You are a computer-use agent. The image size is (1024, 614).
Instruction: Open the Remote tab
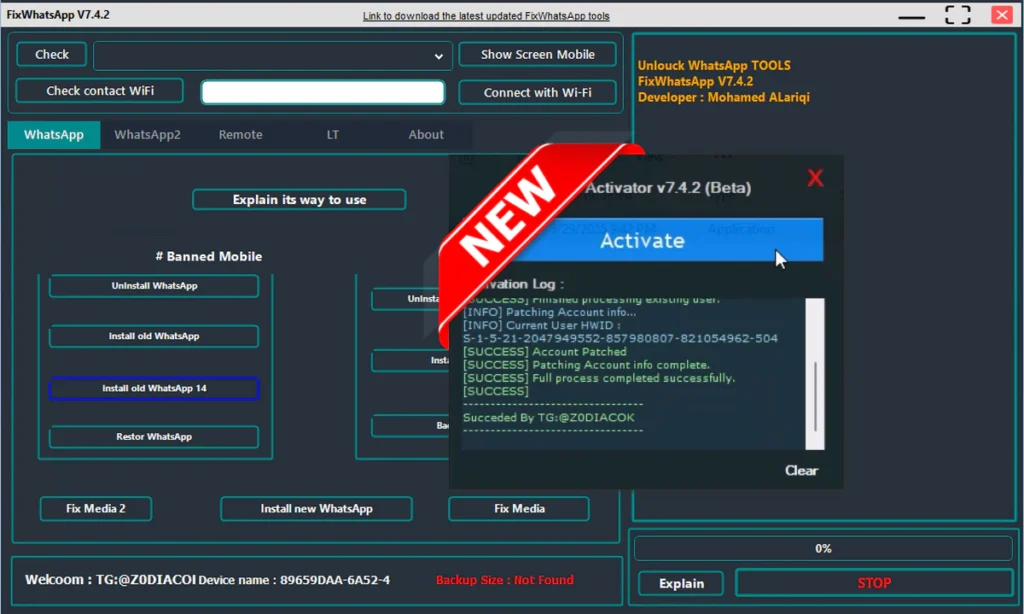tap(240, 135)
